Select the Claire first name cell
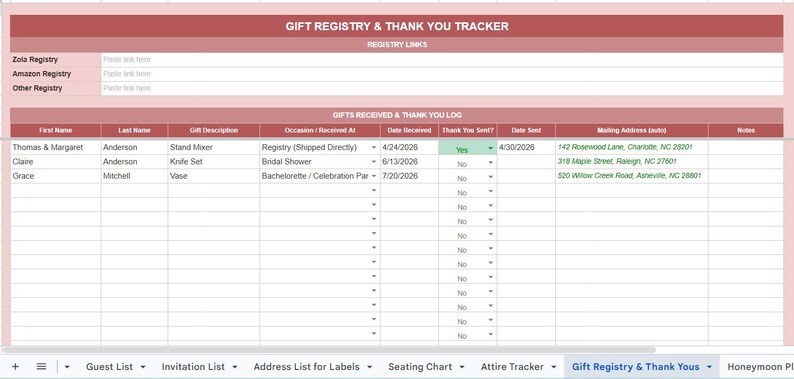 (56, 162)
